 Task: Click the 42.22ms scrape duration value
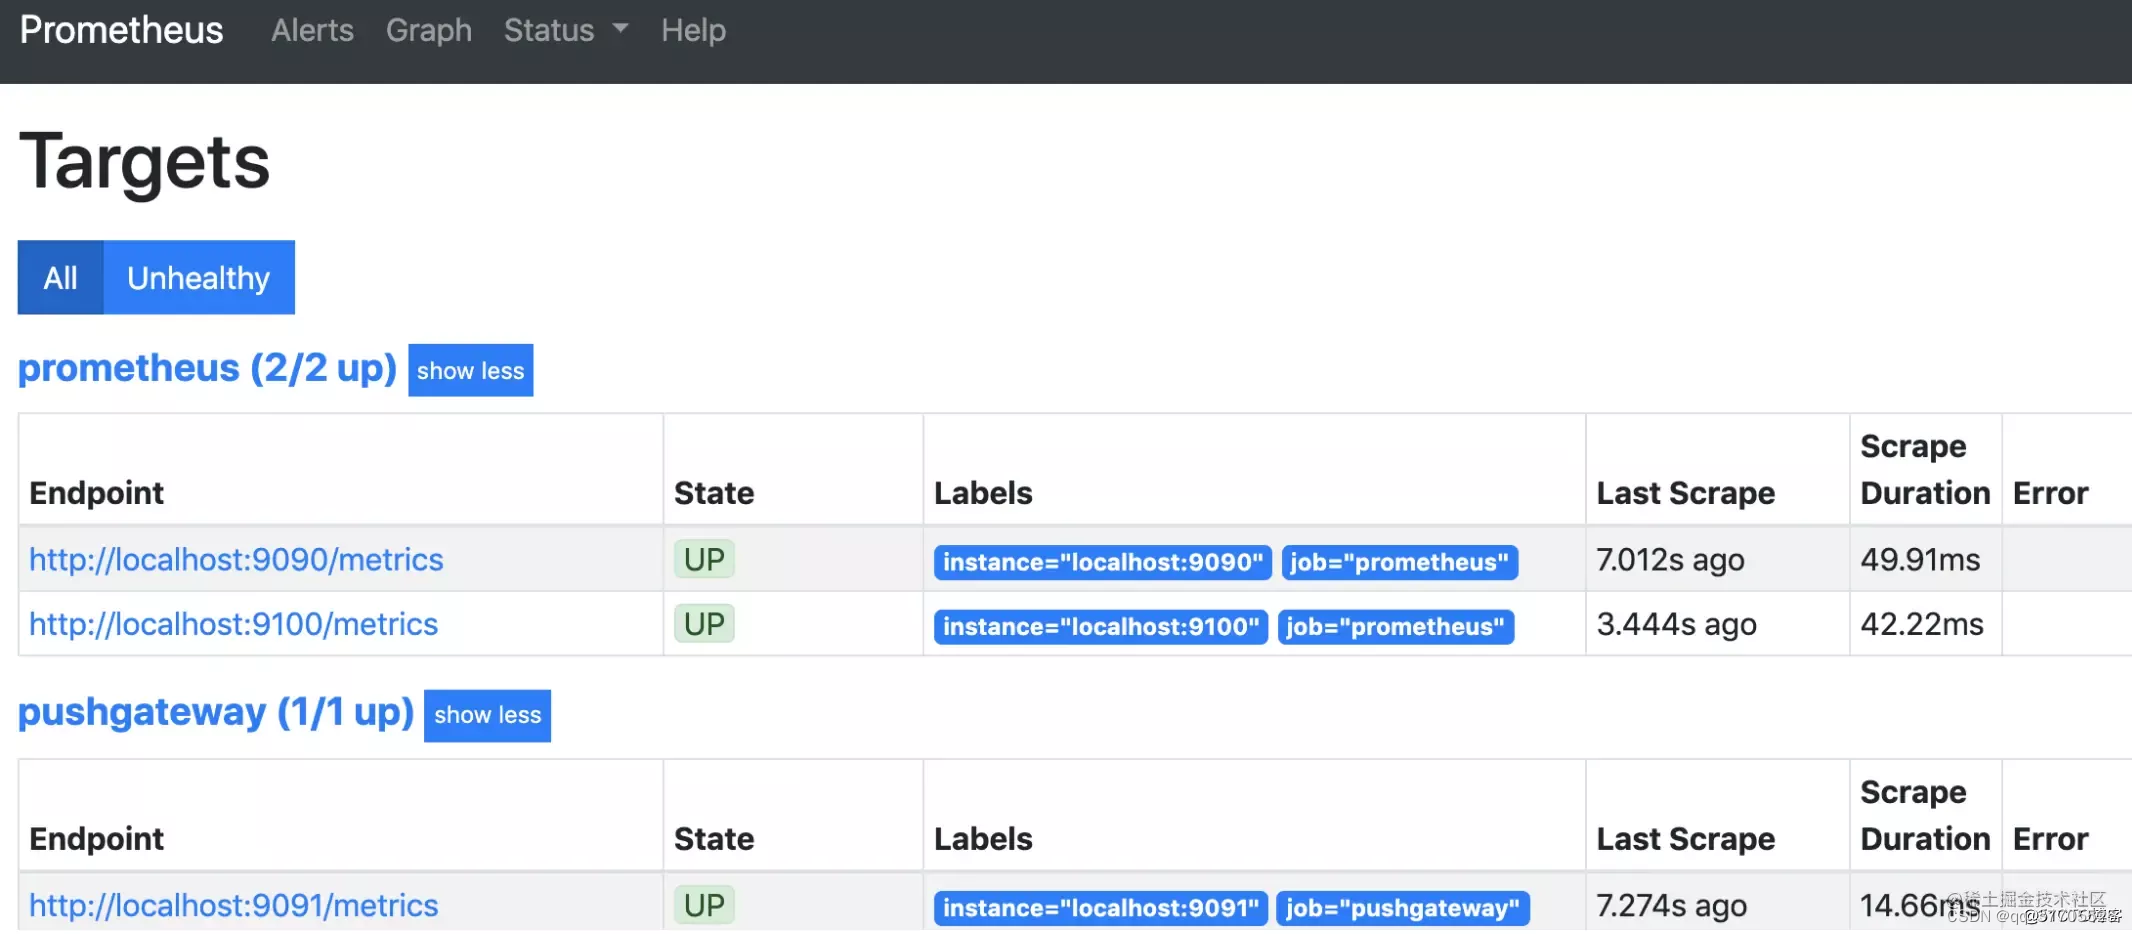(1922, 625)
